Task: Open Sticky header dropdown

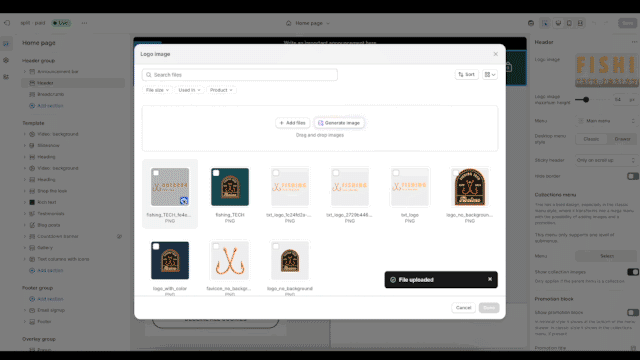Action: click(607, 160)
